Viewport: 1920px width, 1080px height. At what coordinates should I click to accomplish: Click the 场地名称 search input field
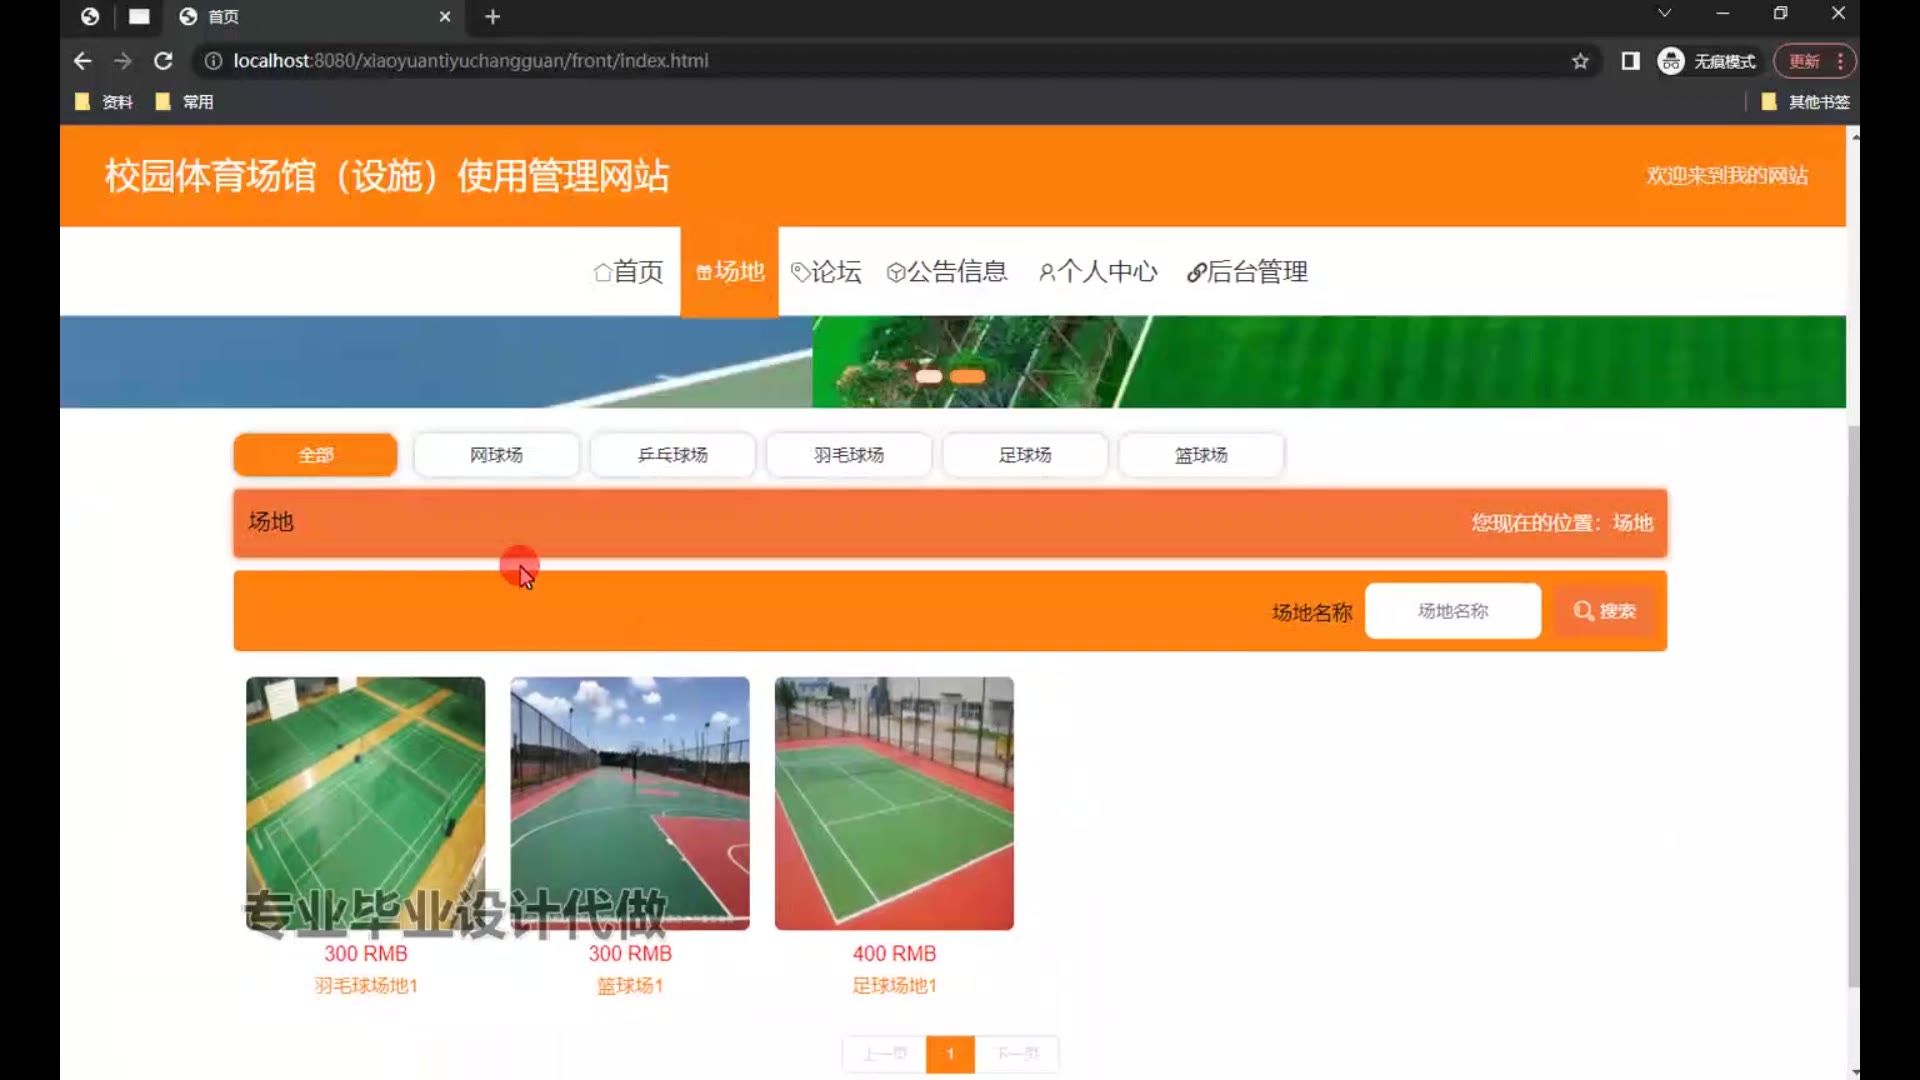(1452, 611)
